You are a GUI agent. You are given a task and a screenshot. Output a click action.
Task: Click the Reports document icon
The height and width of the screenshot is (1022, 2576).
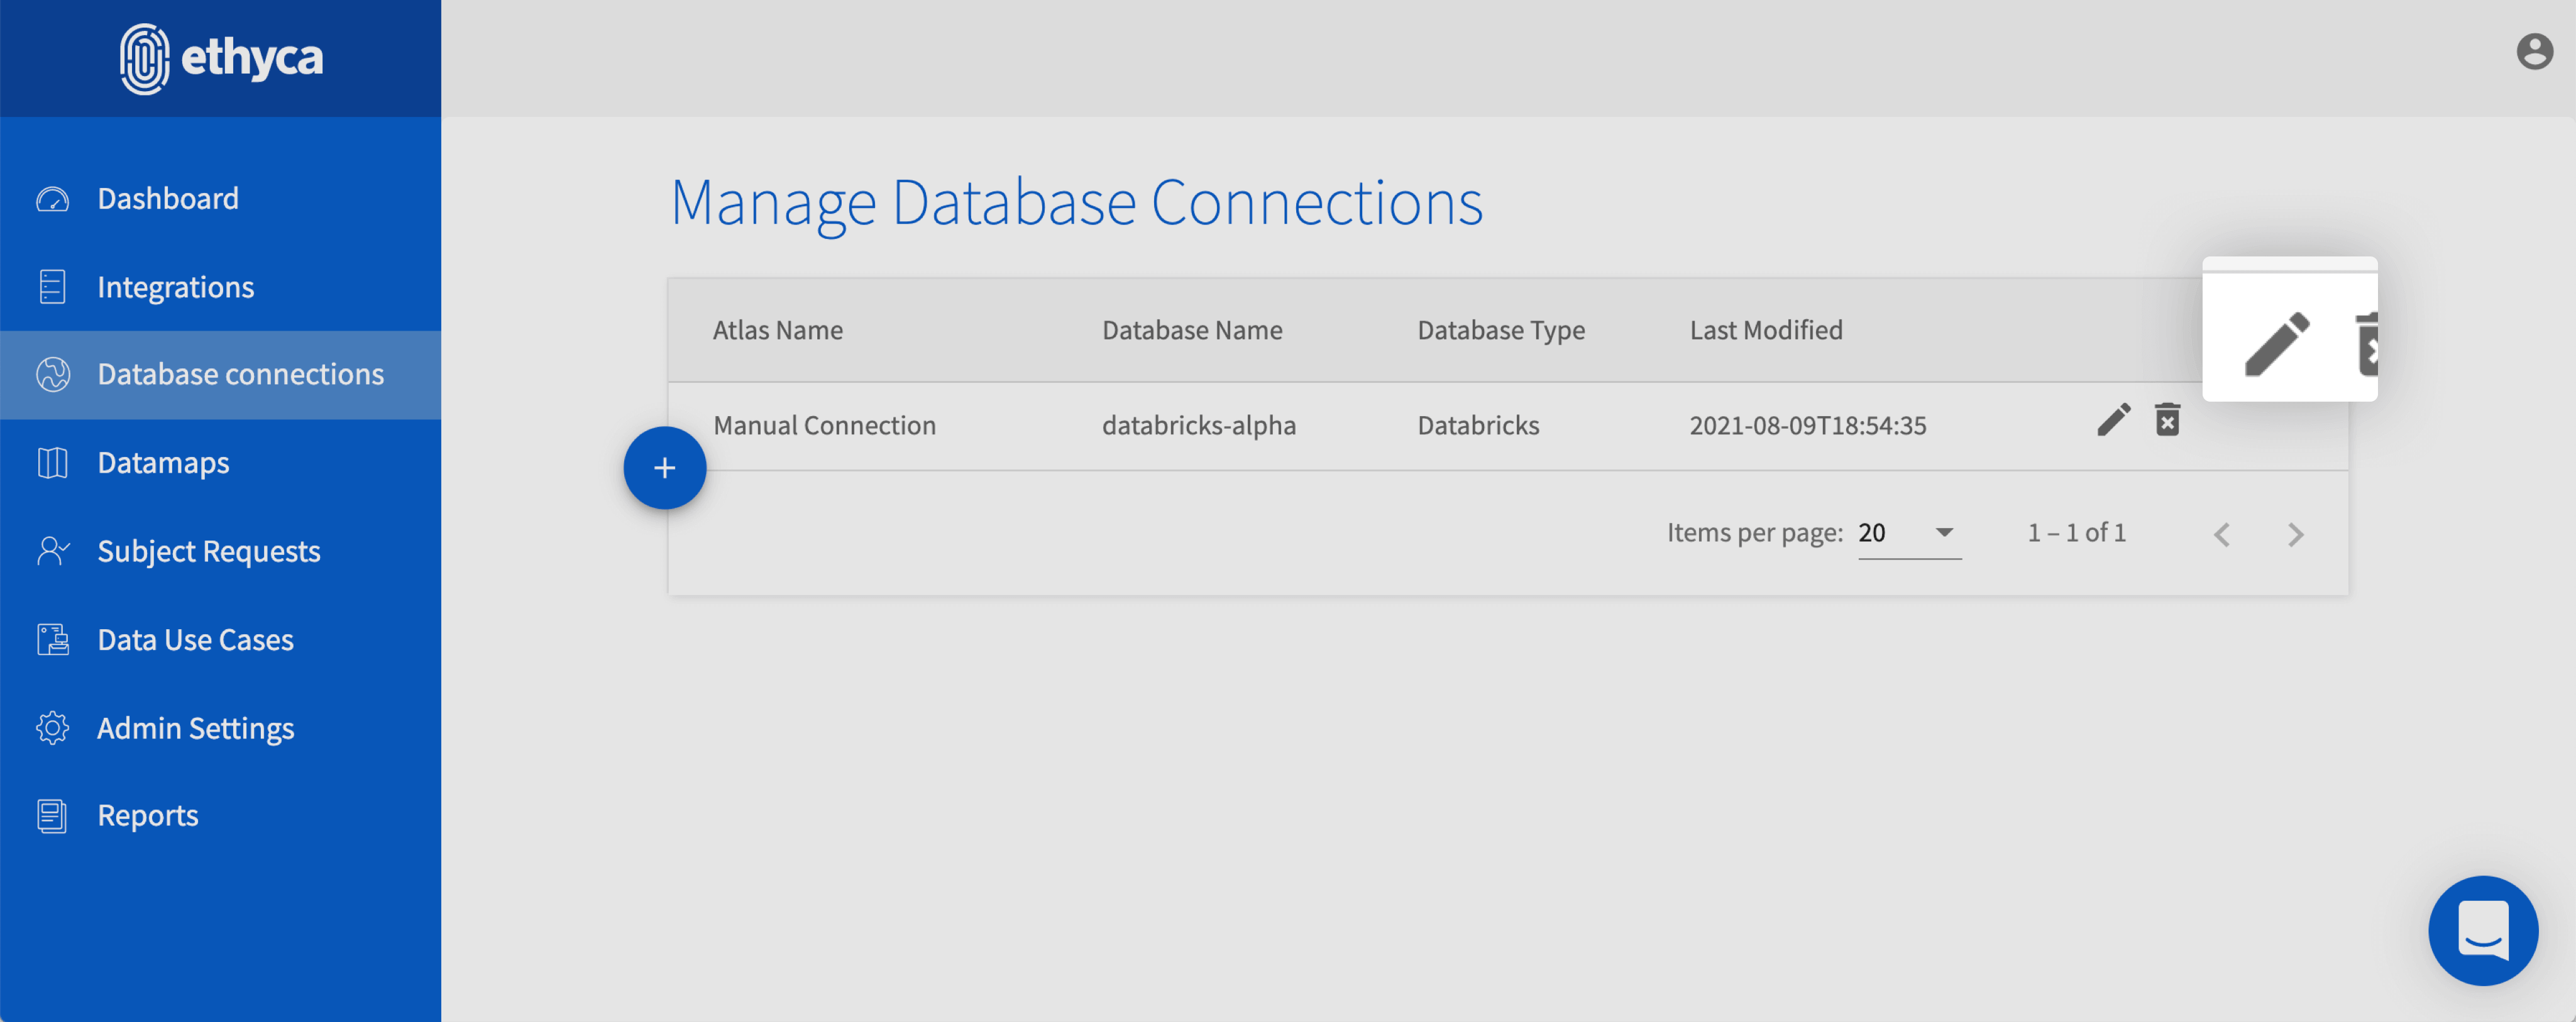tap(52, 816)
